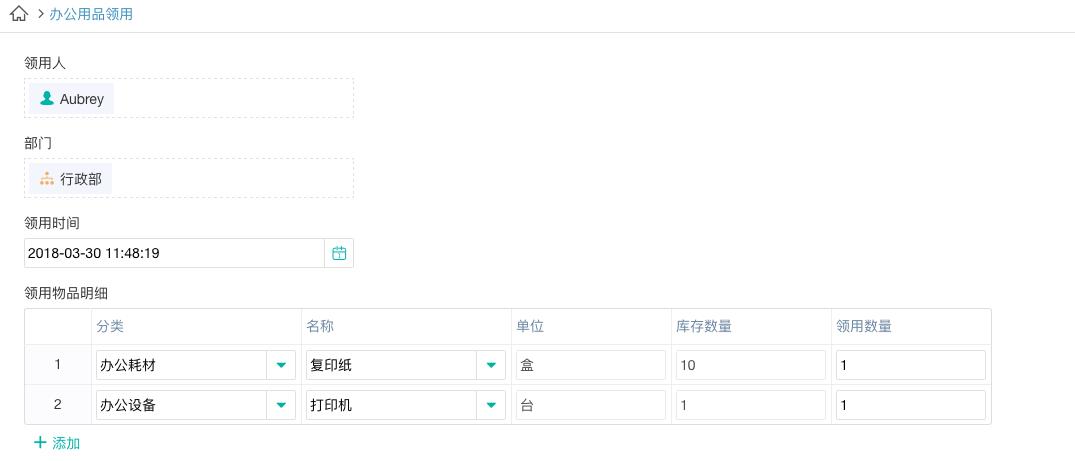Open the calendar date picker icon
Viewport: 1075px width, 461px height.
[339, 253]
